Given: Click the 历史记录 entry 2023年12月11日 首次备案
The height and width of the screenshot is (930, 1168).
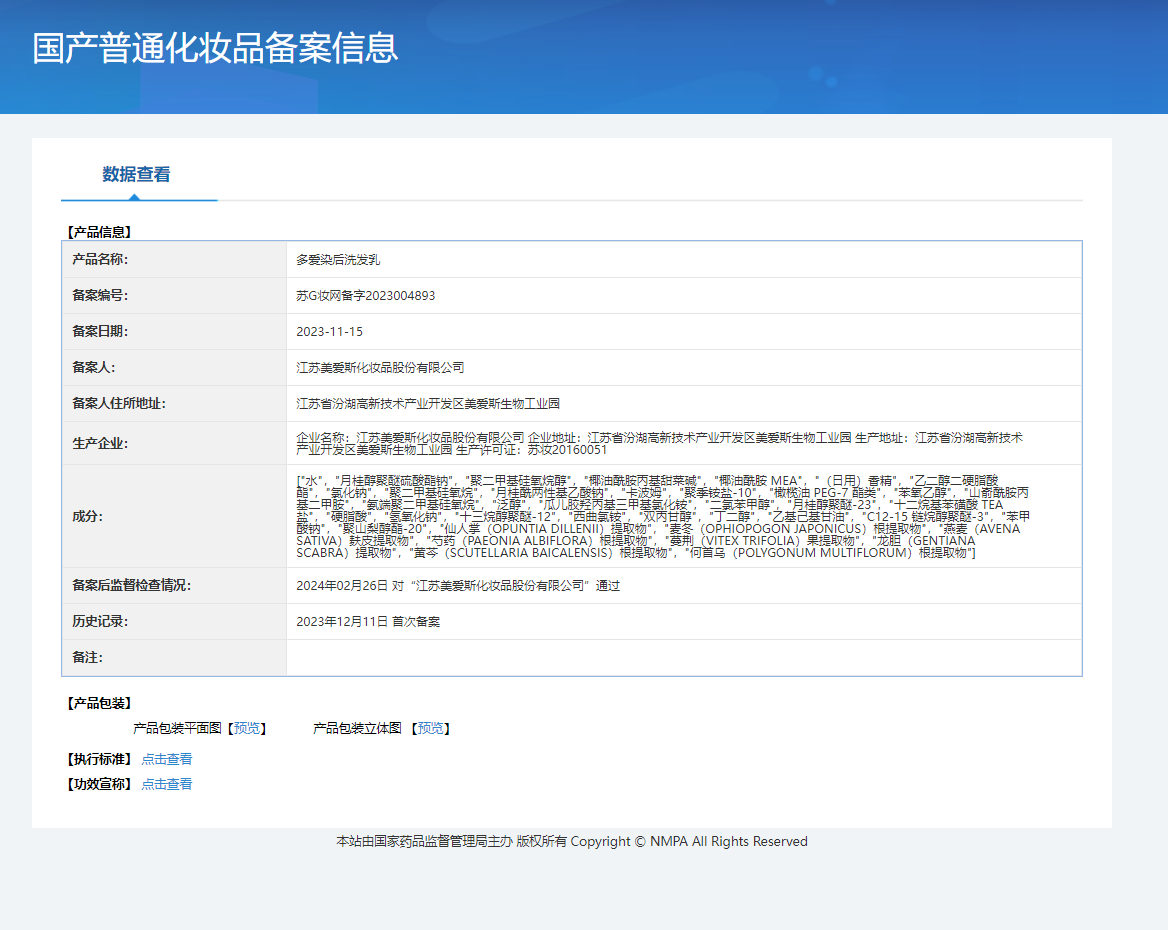Looking at the screenshot, I should point(368,622).
